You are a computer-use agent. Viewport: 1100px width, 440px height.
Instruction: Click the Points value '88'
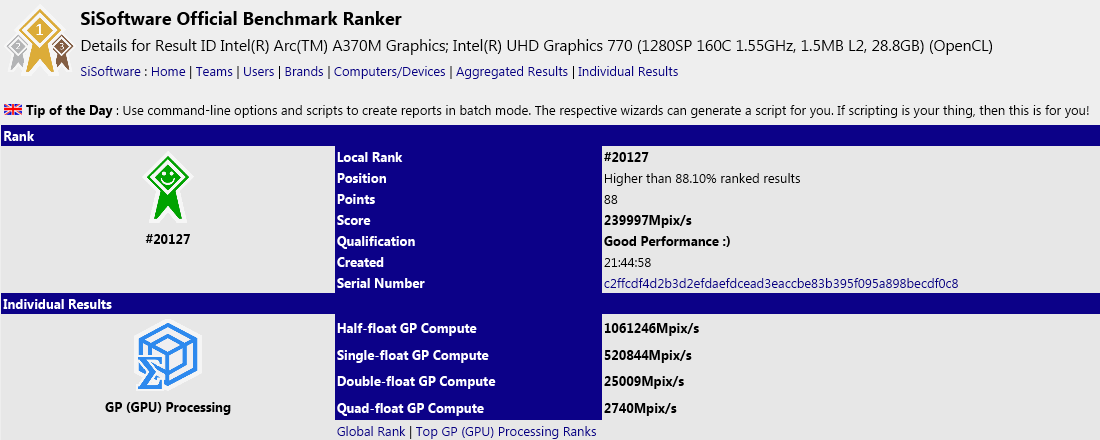coord(610,199)
